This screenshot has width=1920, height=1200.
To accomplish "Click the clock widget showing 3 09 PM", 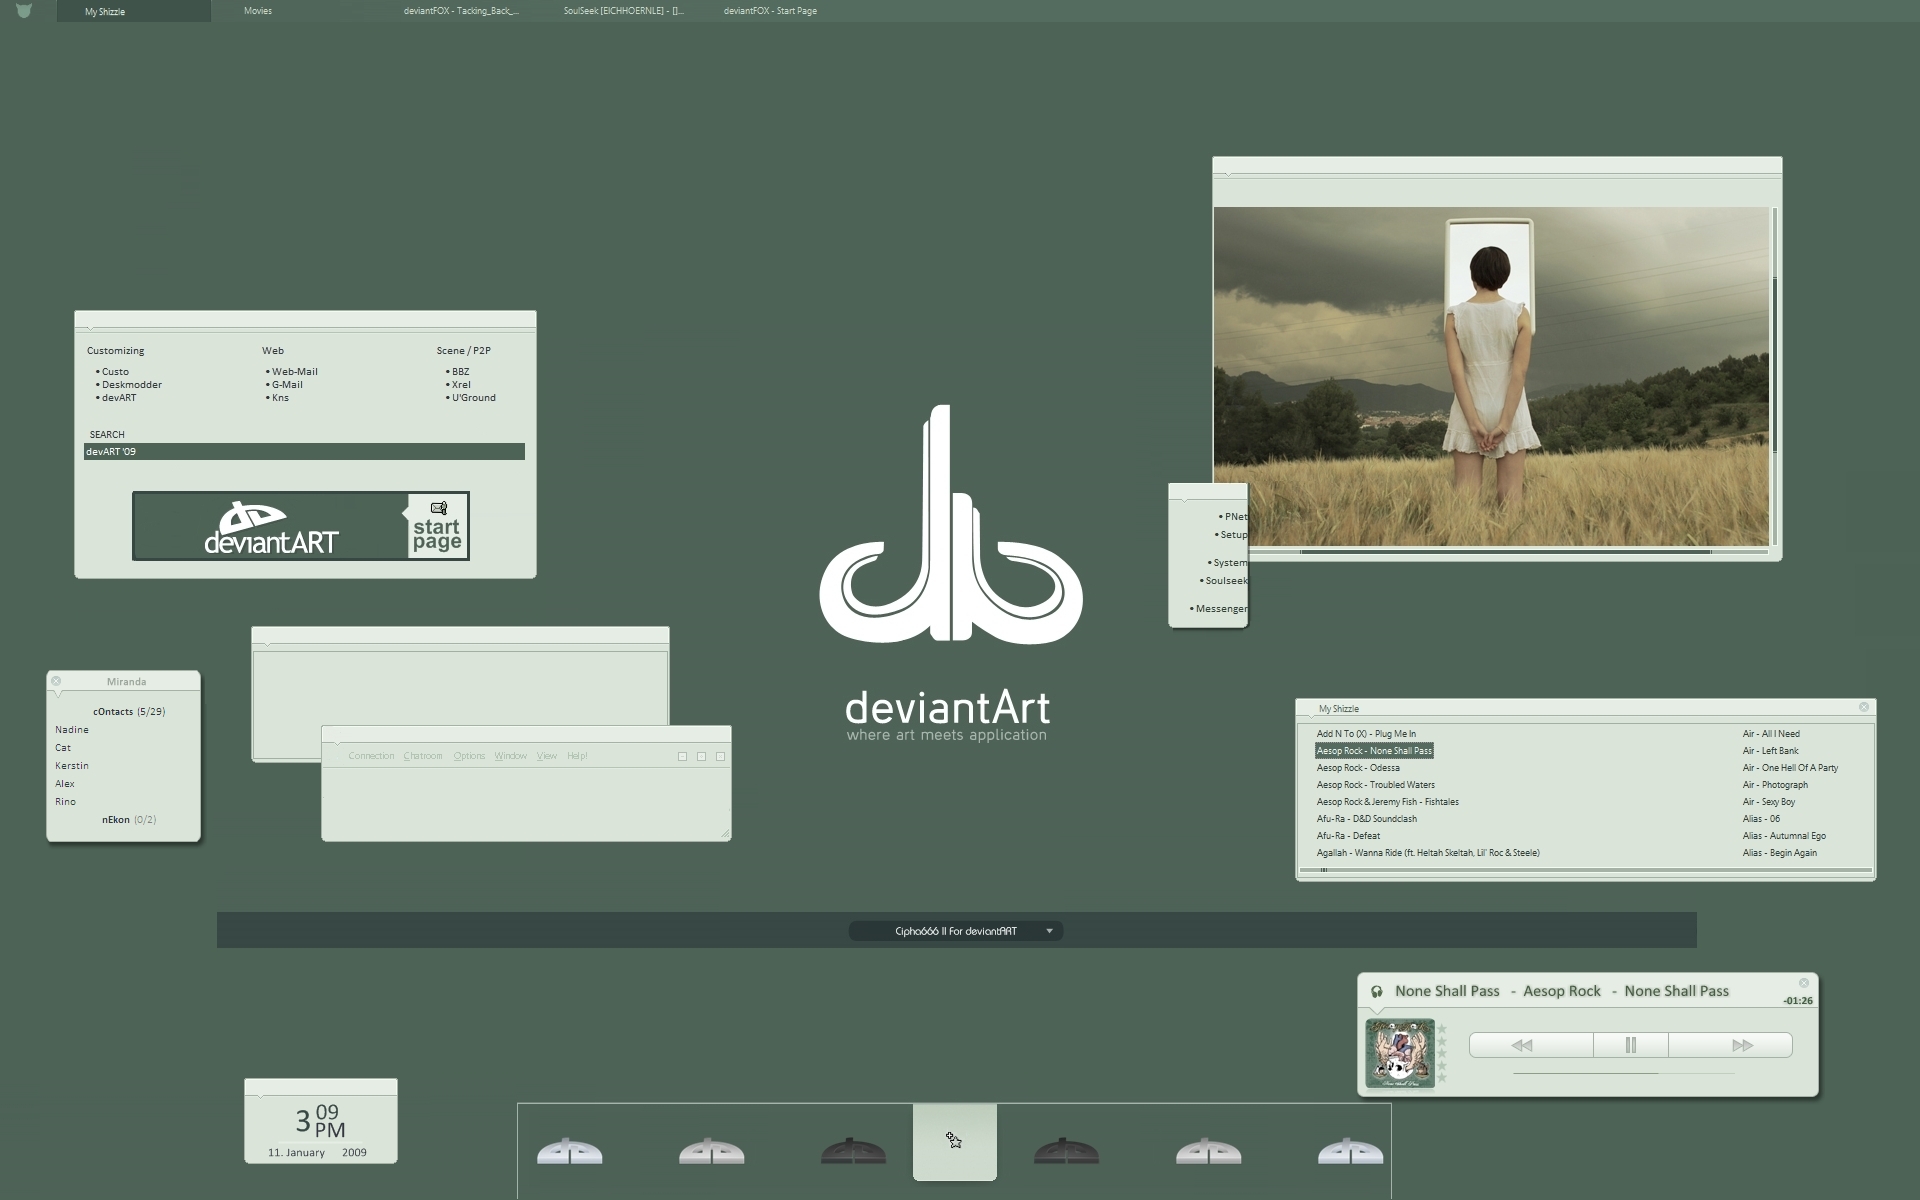I will (321, 1122).
